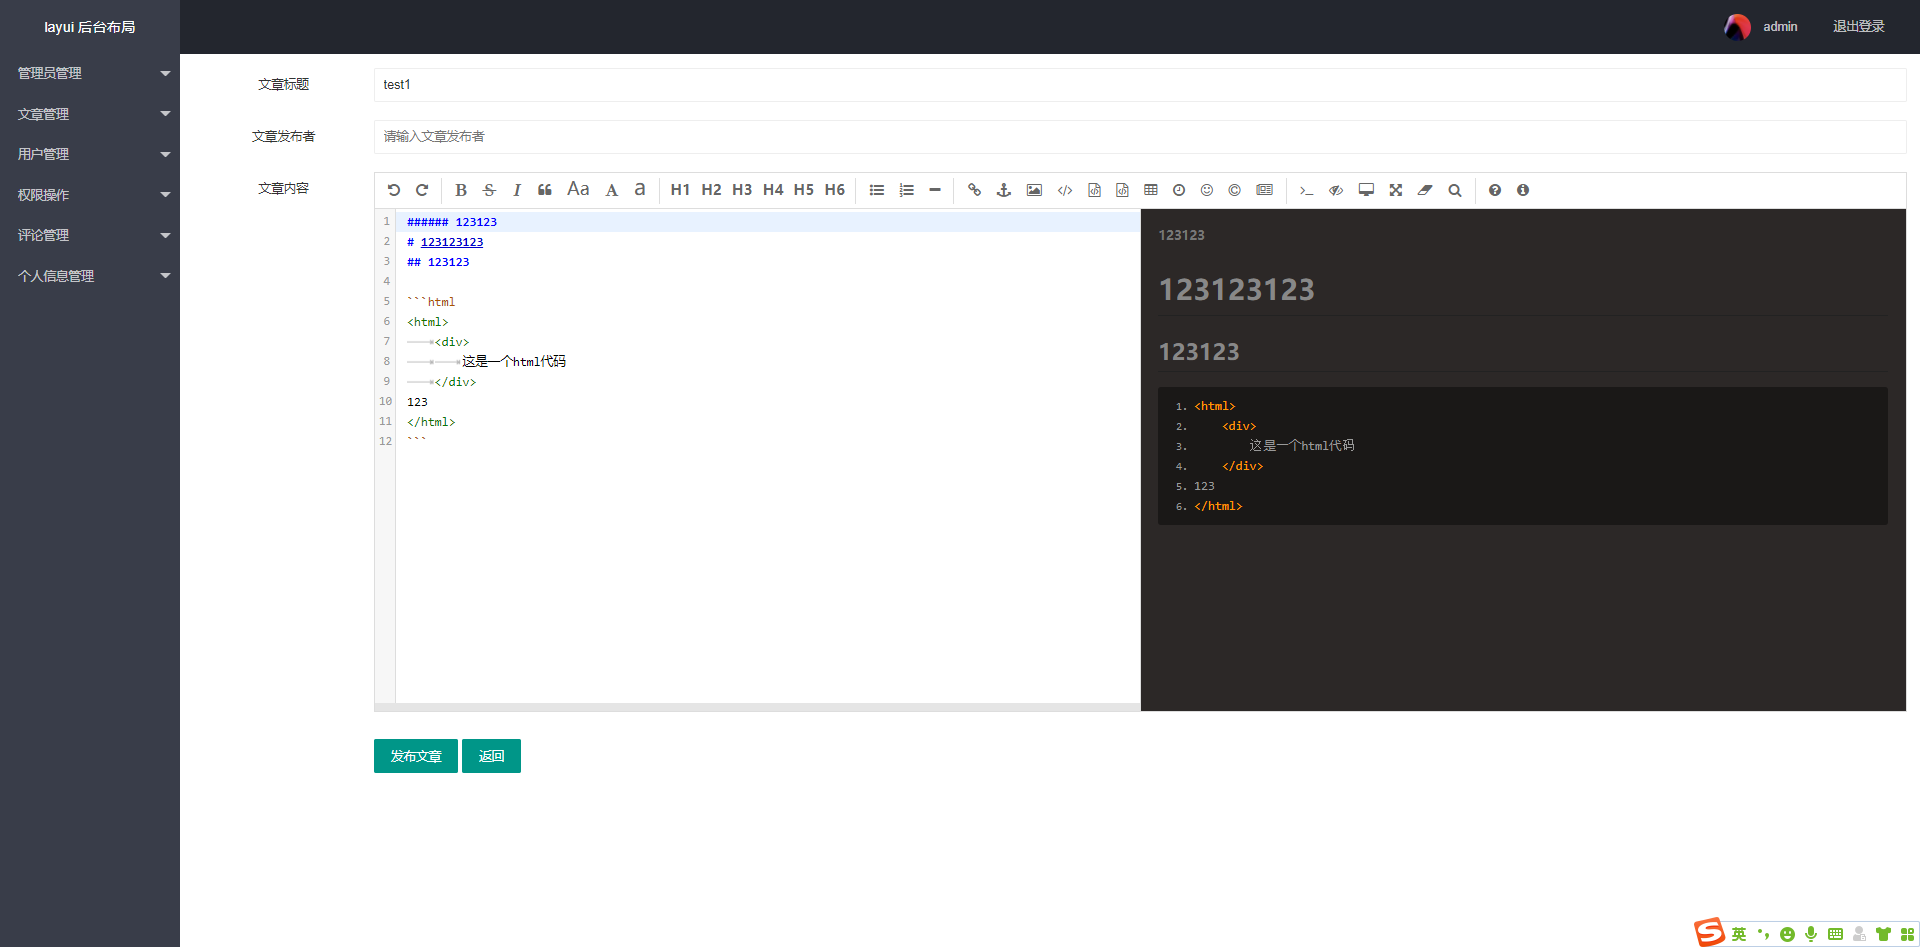
Task: Insert H5 heading
Action: click(804, 190)
